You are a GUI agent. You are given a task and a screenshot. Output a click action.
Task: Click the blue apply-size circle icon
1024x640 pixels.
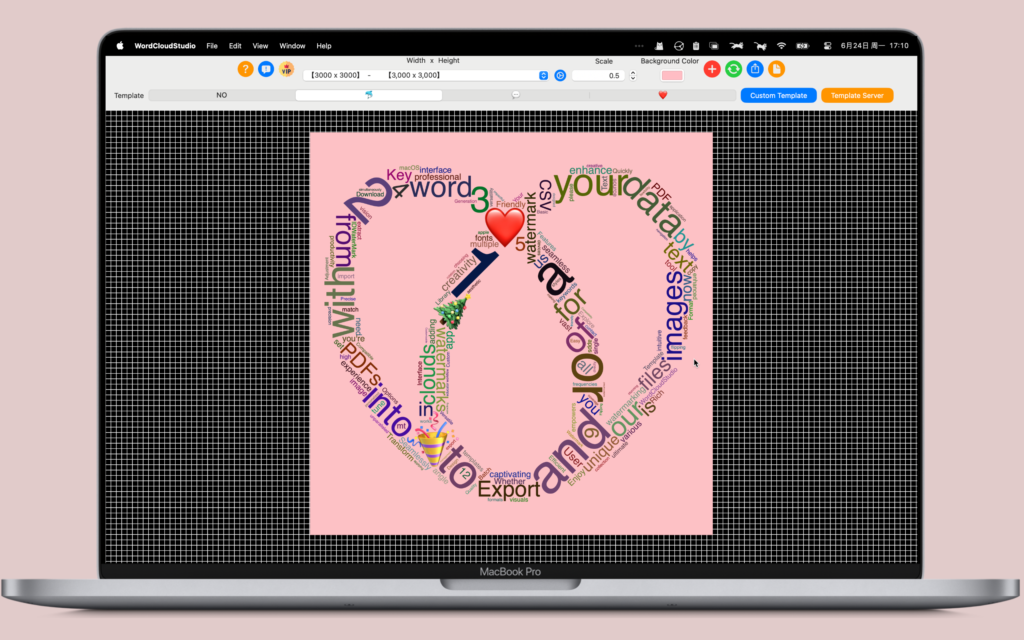[x=560, y=76]
